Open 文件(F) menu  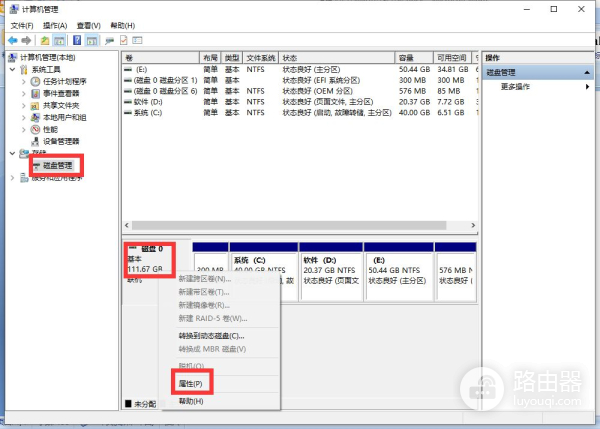coord(22,26)
